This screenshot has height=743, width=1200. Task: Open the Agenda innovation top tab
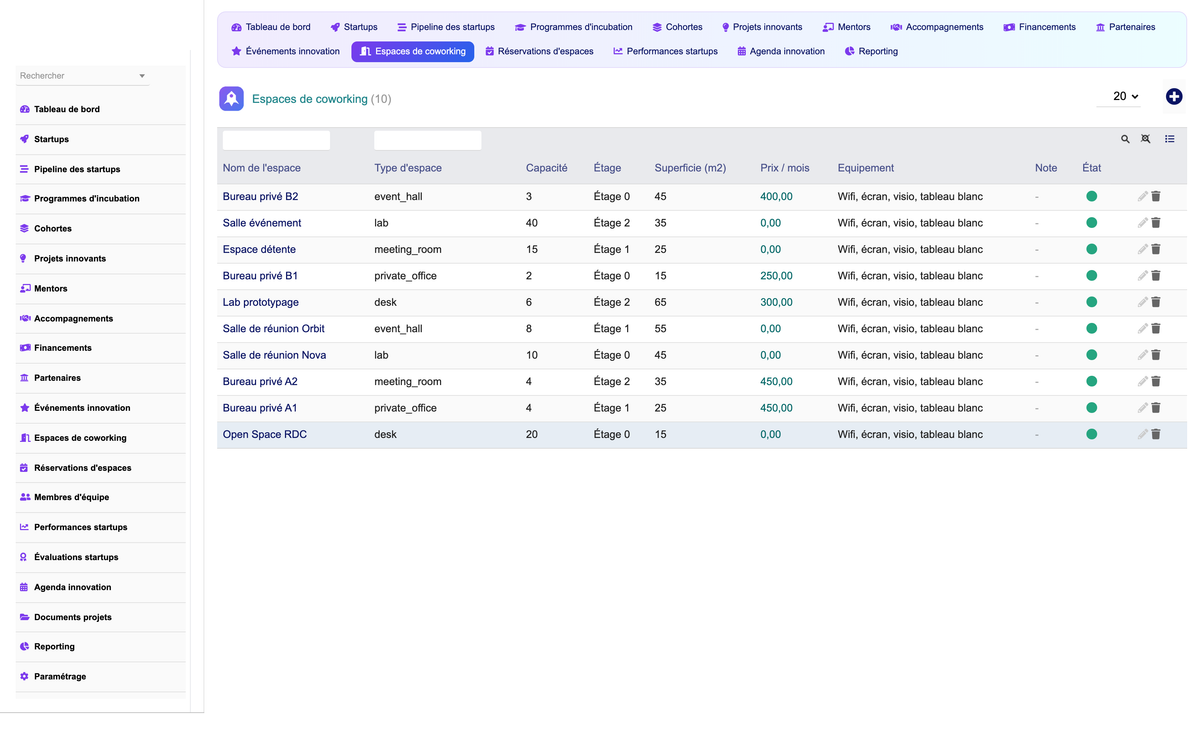pyautogui.click(x=781, y=51)
